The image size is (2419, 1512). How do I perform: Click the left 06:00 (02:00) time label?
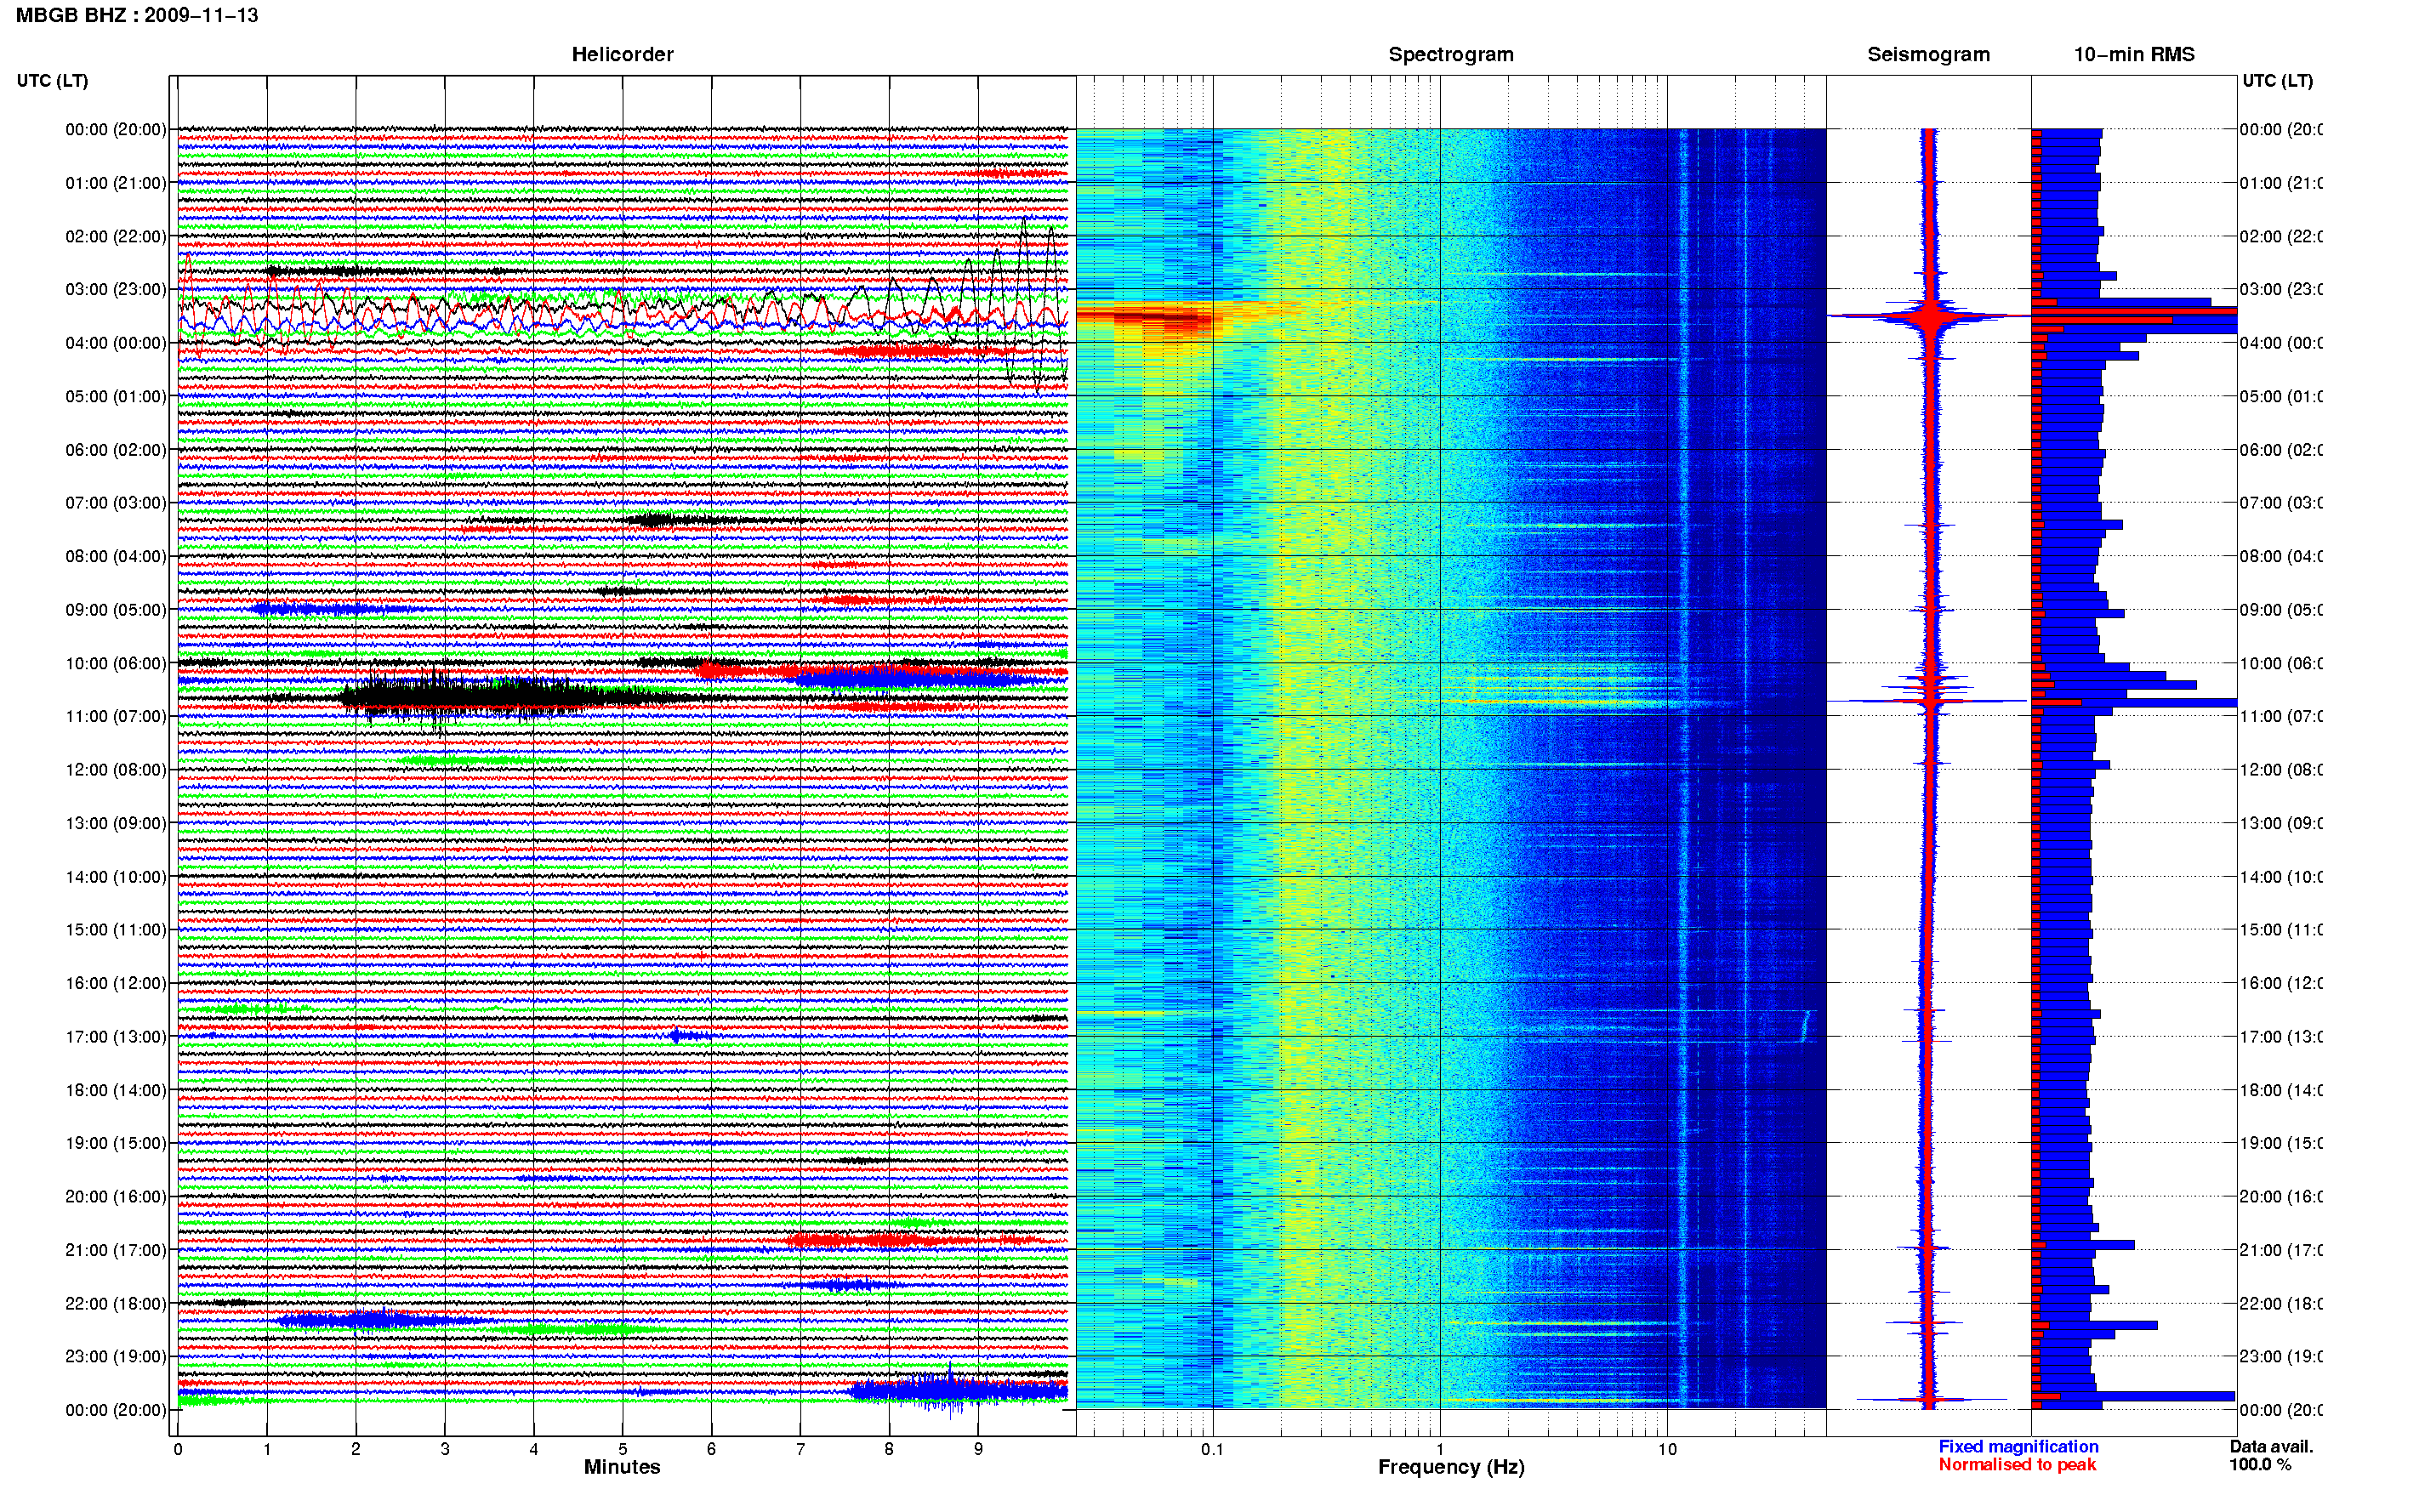click(x=115, y=450)
